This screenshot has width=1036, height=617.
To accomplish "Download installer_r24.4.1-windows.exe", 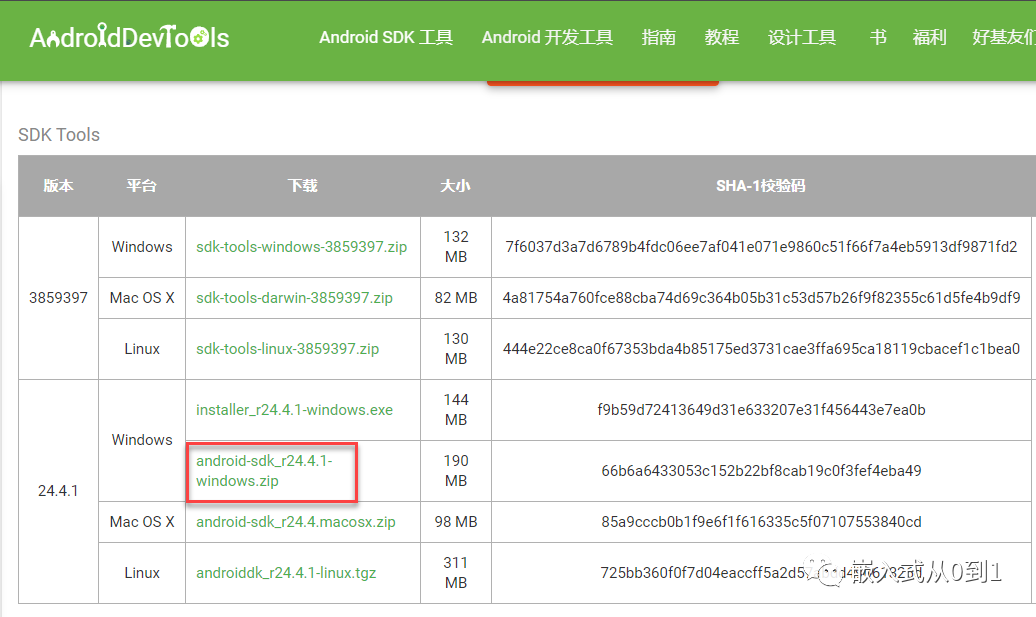I will 294,410.
